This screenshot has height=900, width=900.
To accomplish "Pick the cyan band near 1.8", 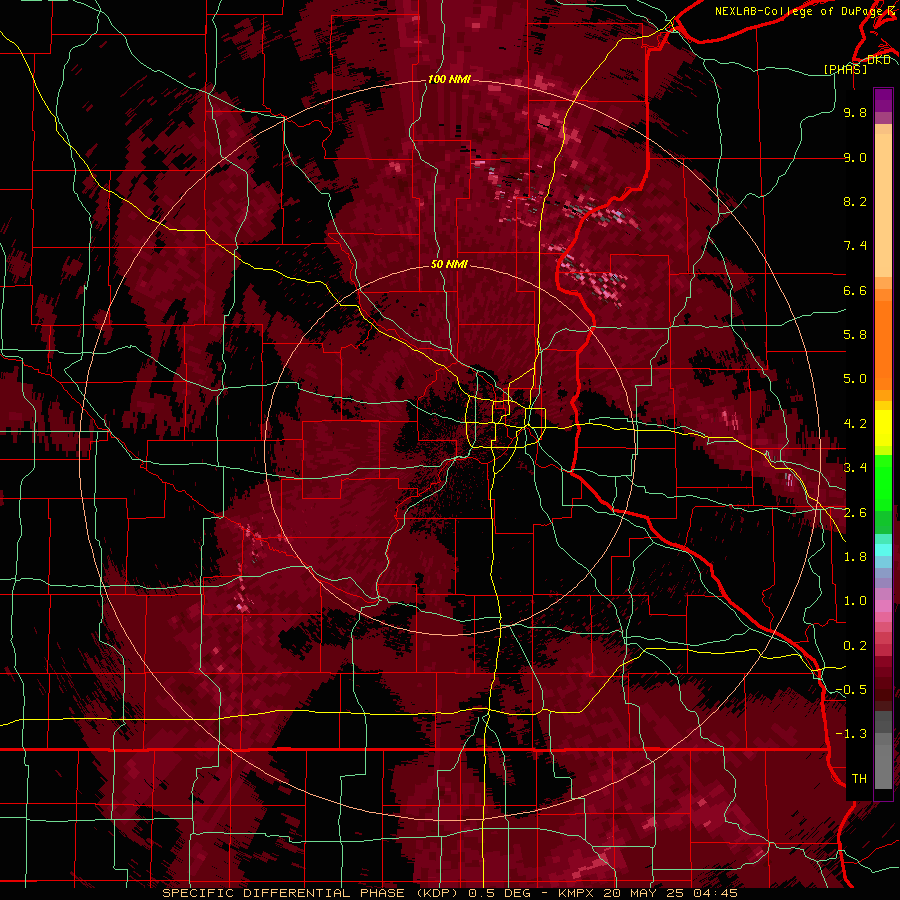I will click(x=883, y=549).
